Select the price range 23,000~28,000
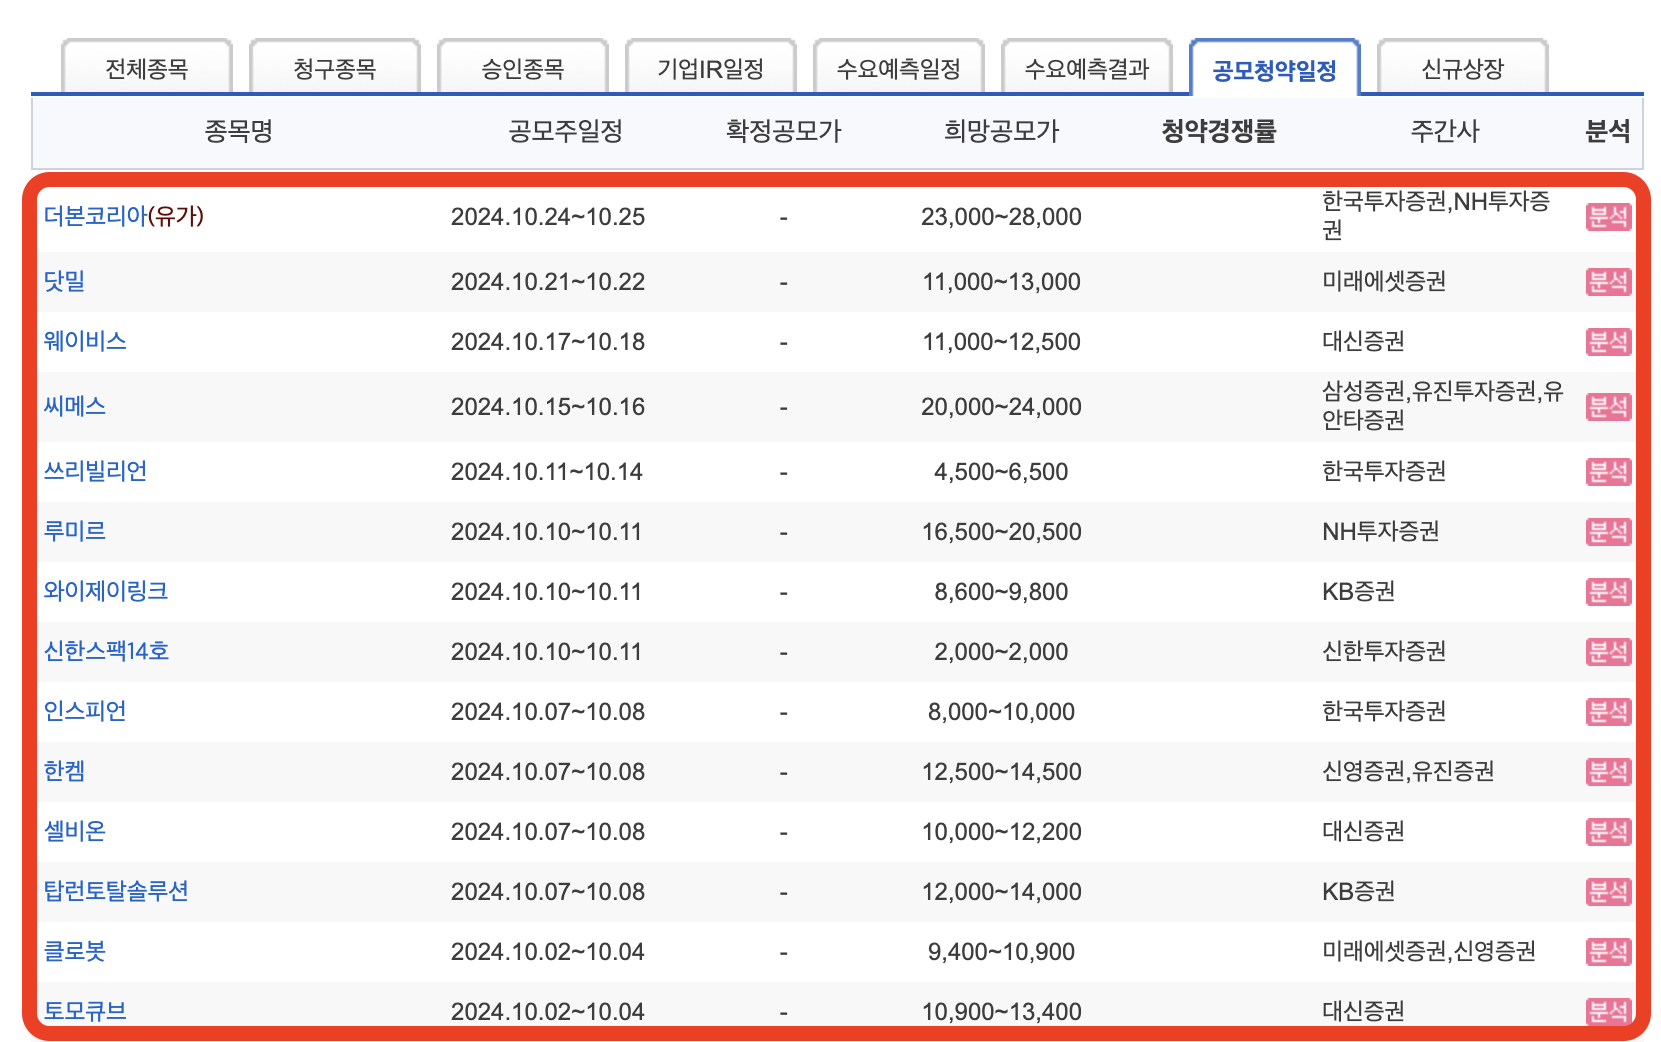 point(1001,217)
